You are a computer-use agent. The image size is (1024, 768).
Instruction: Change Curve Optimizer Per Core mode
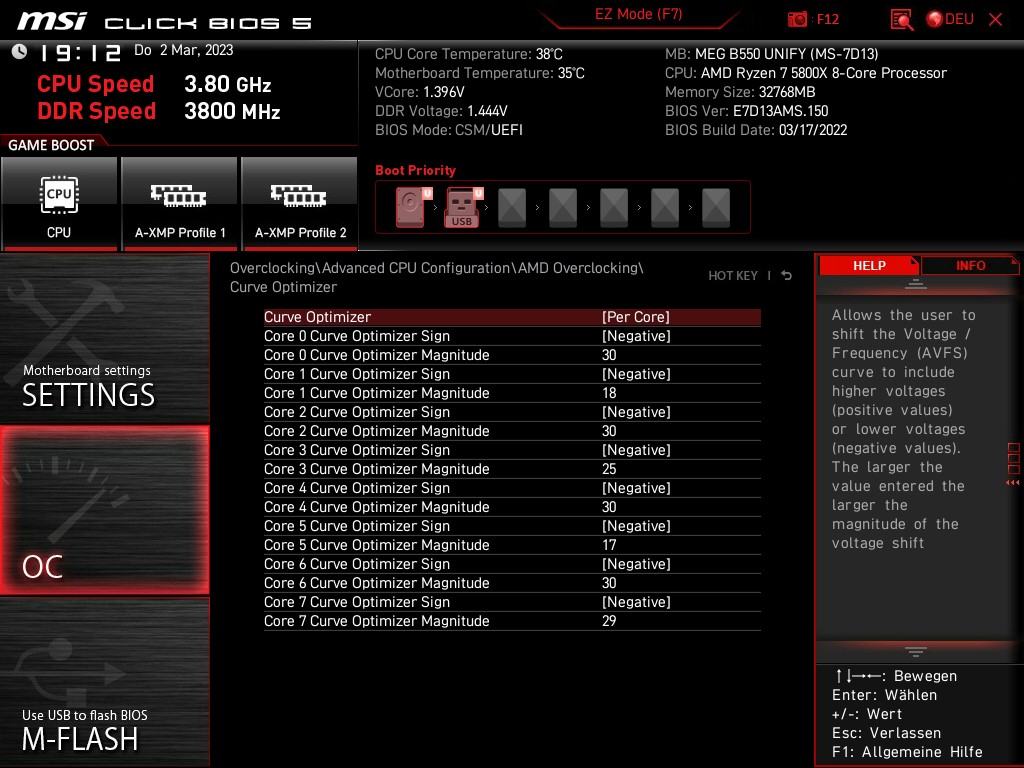[512, 317]
